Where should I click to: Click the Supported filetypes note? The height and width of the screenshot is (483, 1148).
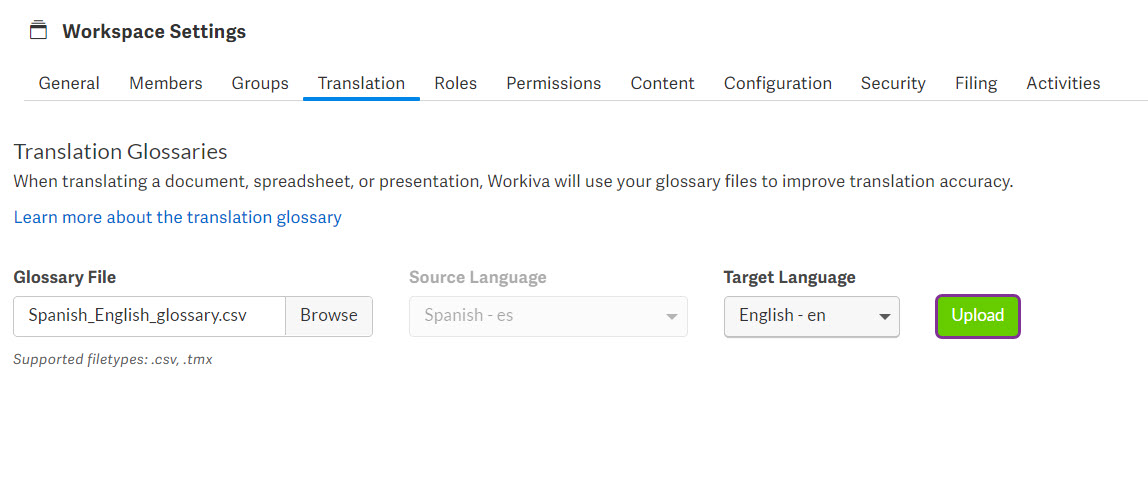113,360
